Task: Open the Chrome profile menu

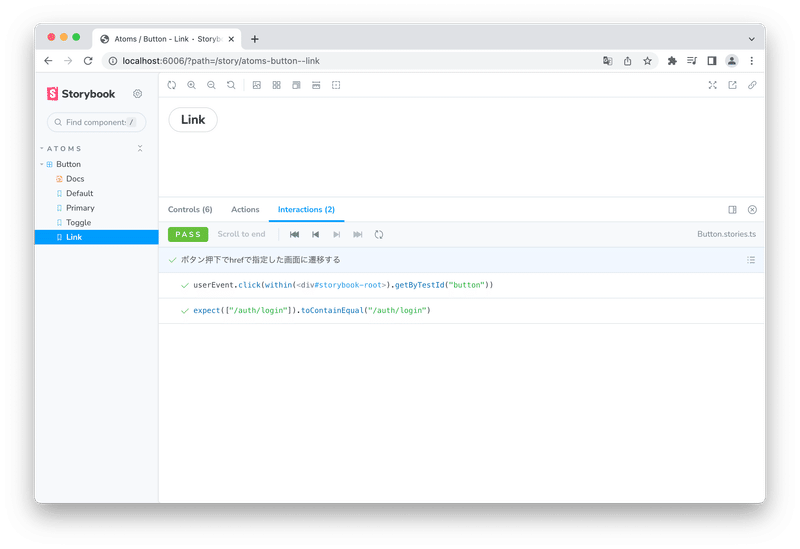Action: [732, 61]
